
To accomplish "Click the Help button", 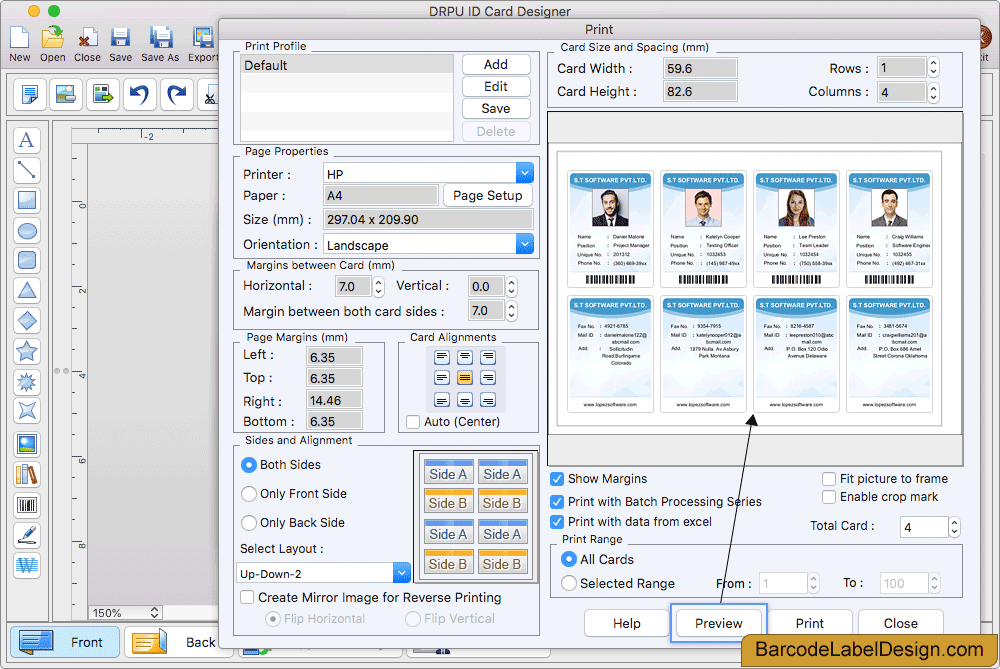I will click(x=627, y=623).
